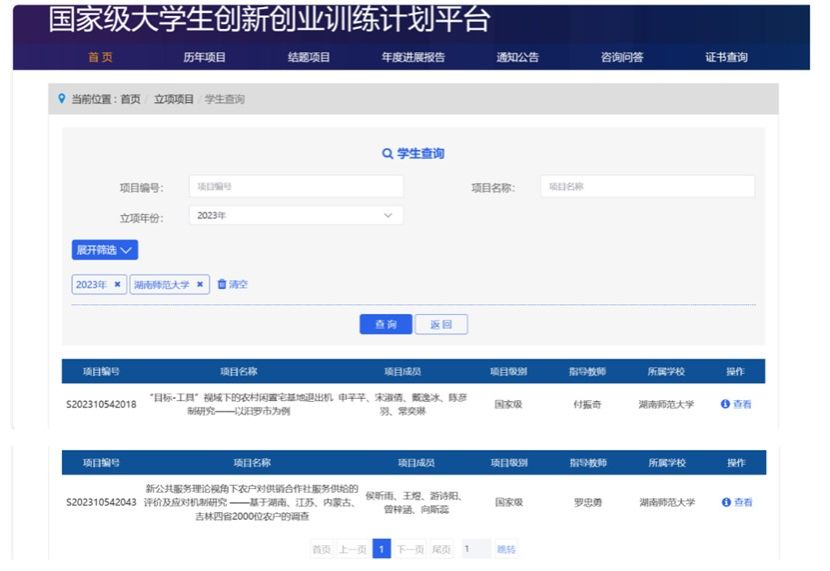
Task: Click the 下一页 pagination button
Action: pyautogui.click(x=410, y=549)
